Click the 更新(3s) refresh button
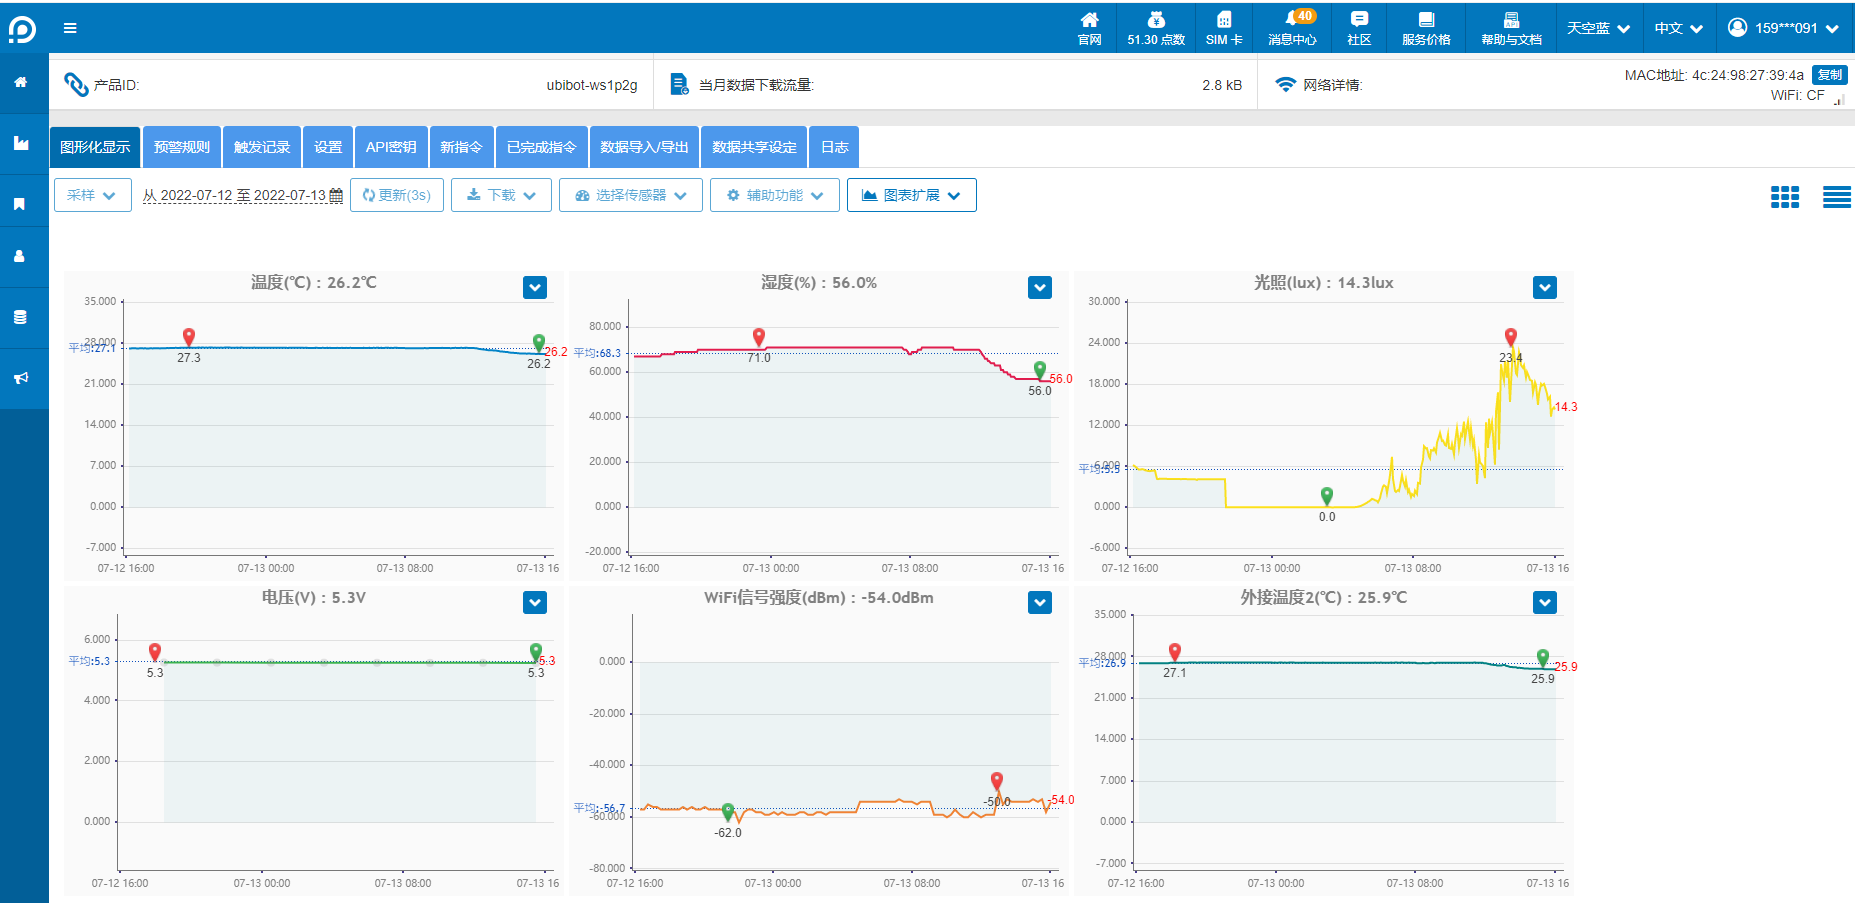 pyautogui.click(x=397, y=195)
